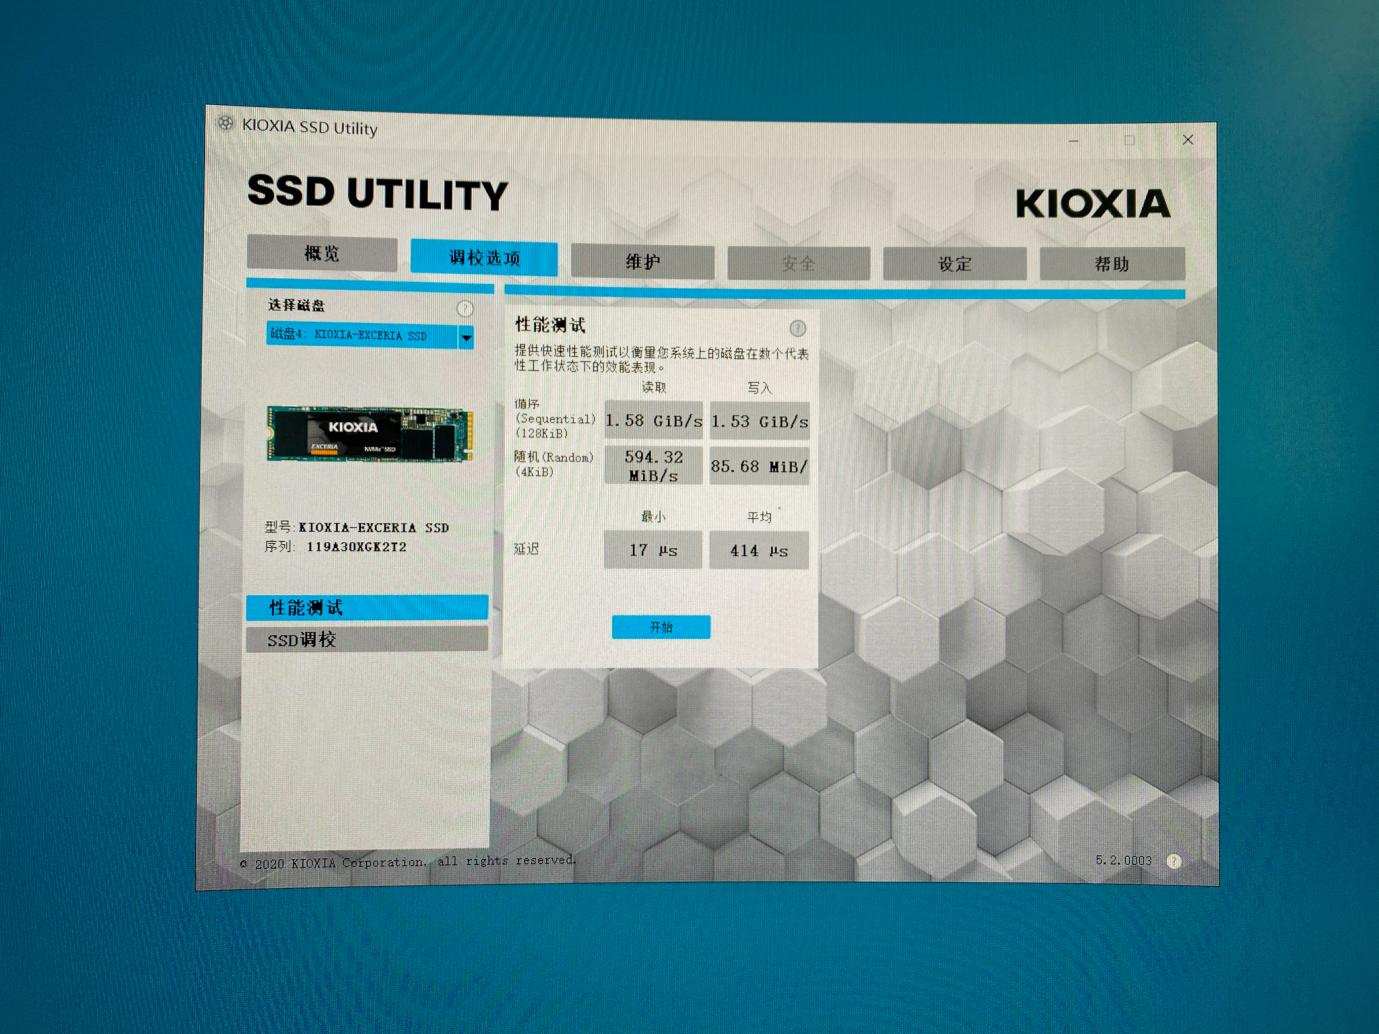
Task: Click the 随机 (Random) 4KiB row label
Action: point(554,464)
